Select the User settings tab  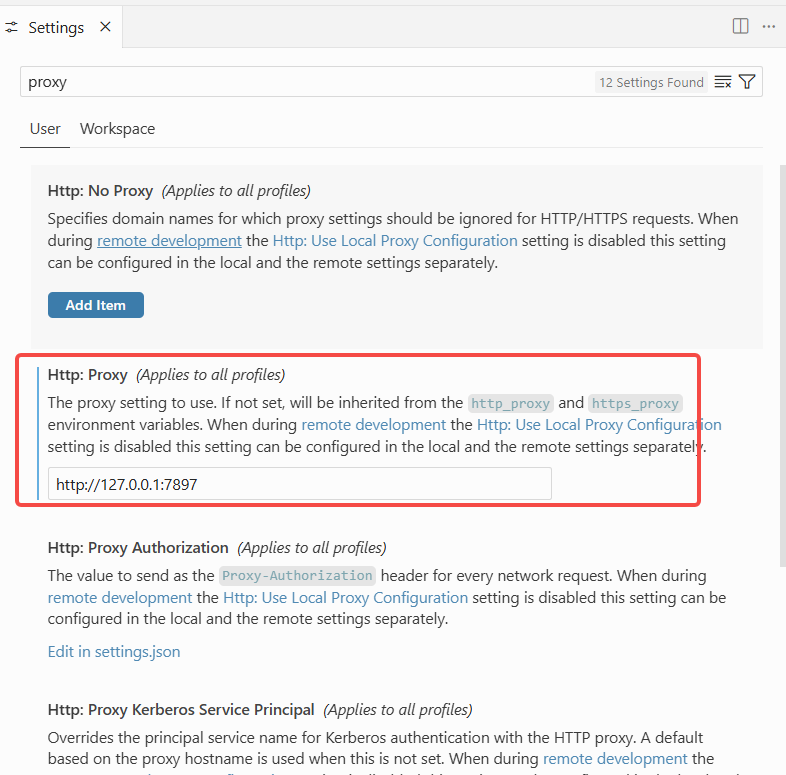tap(45, 129)
